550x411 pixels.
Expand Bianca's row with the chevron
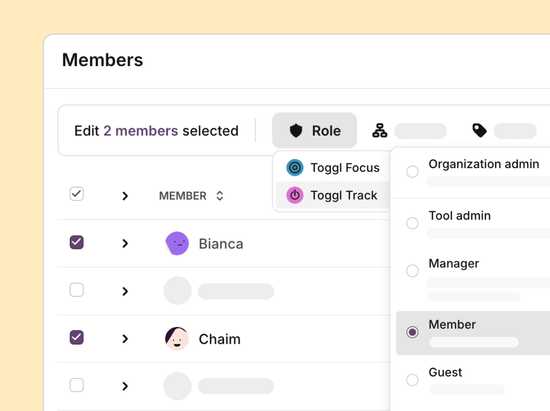(x=125, y=243)
